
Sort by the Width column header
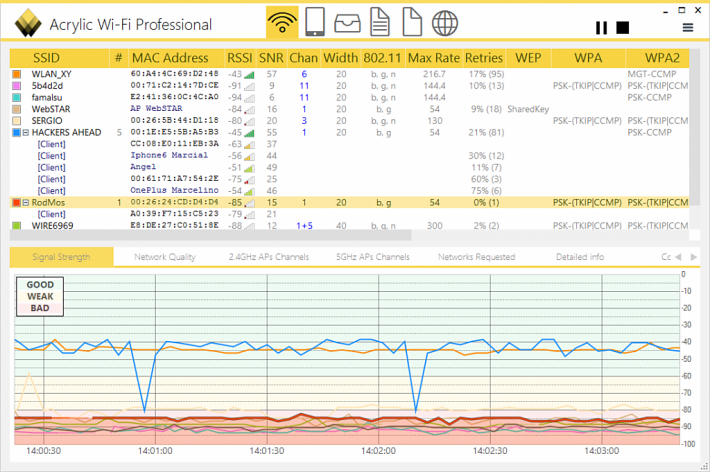coord(341,58)
